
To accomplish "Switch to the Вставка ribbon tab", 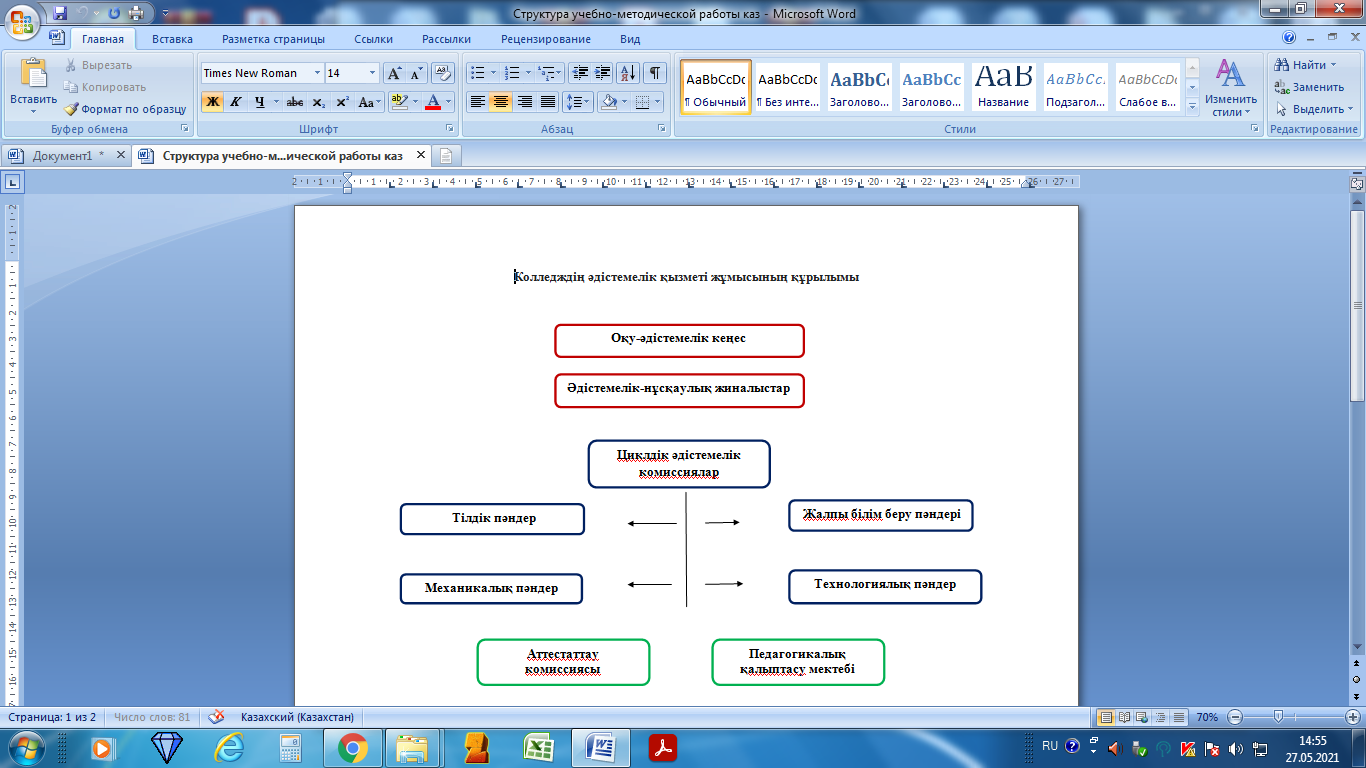I will coord(172,39).
